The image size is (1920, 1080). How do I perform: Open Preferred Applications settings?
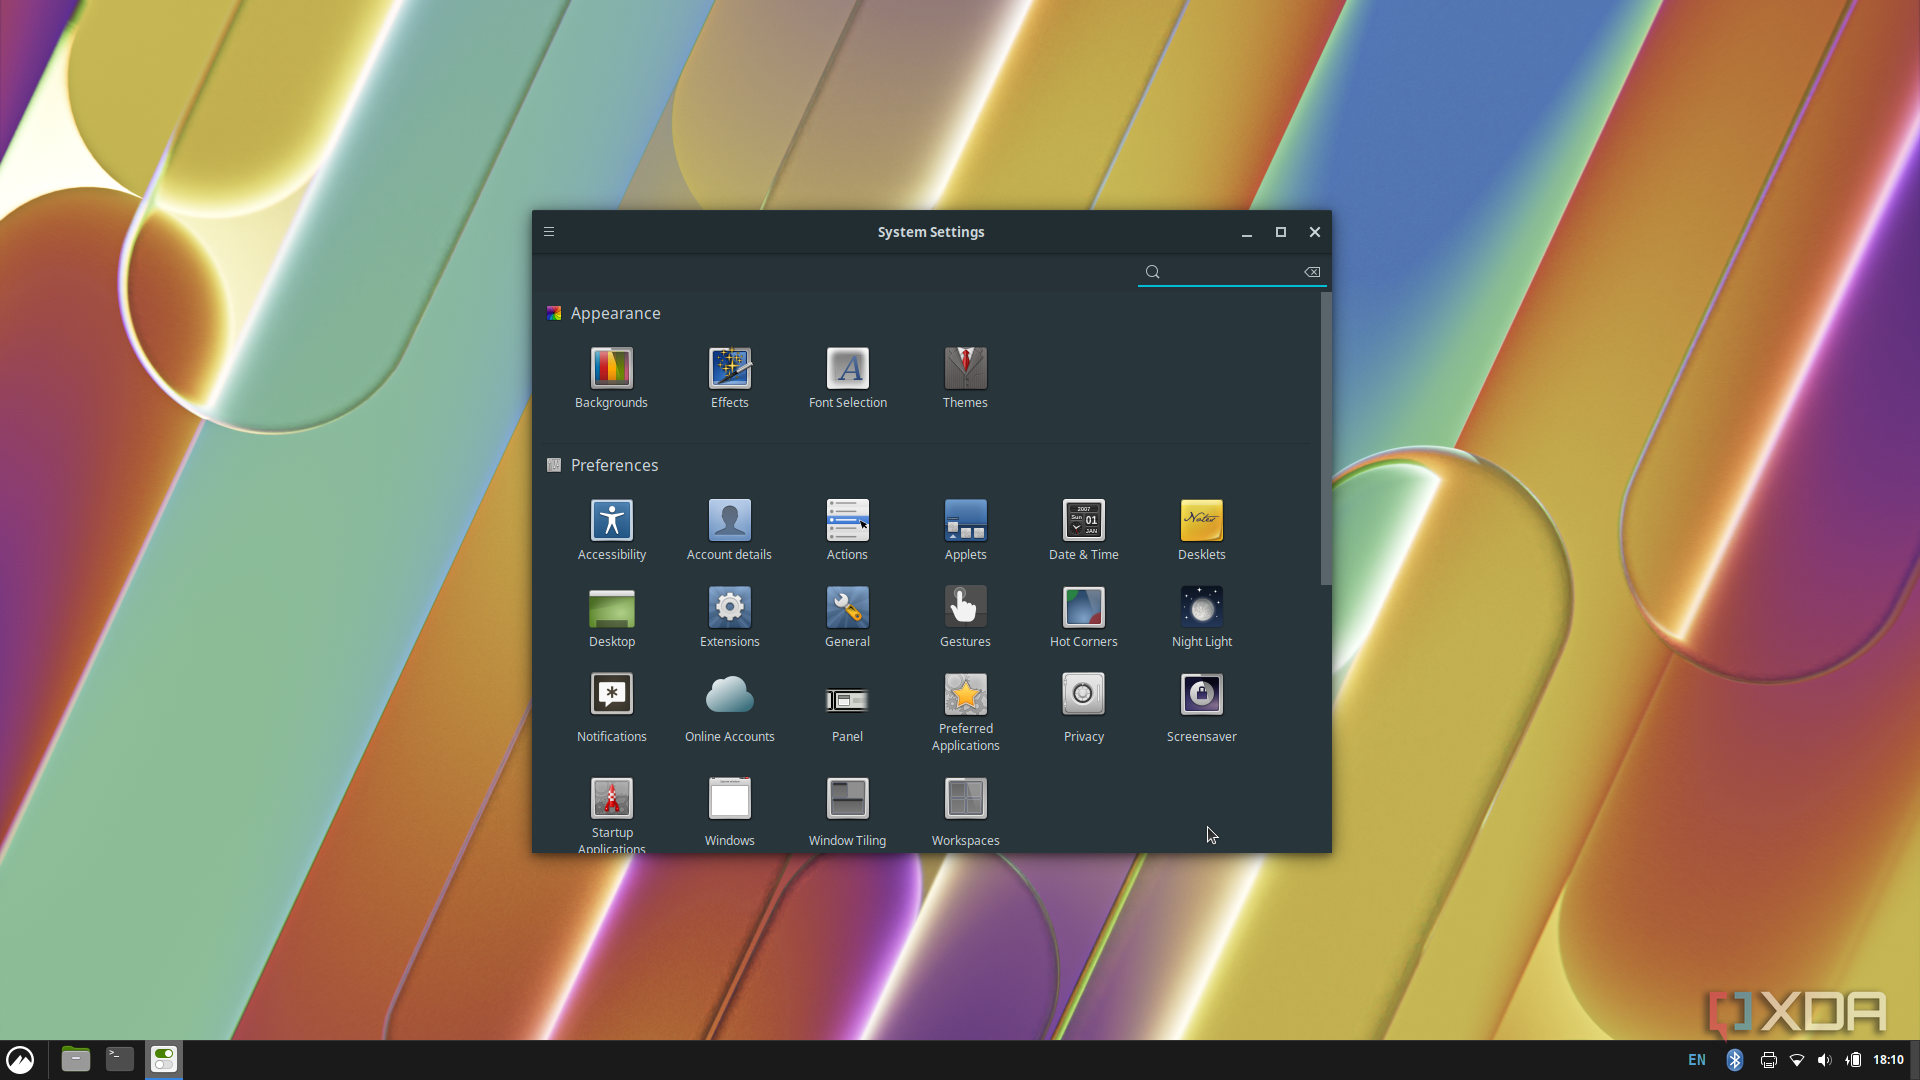coord(965,712)
